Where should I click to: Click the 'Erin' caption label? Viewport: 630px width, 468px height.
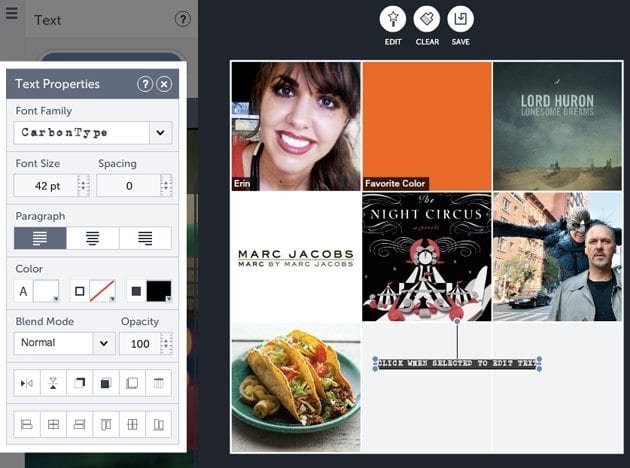coord(242,184)
